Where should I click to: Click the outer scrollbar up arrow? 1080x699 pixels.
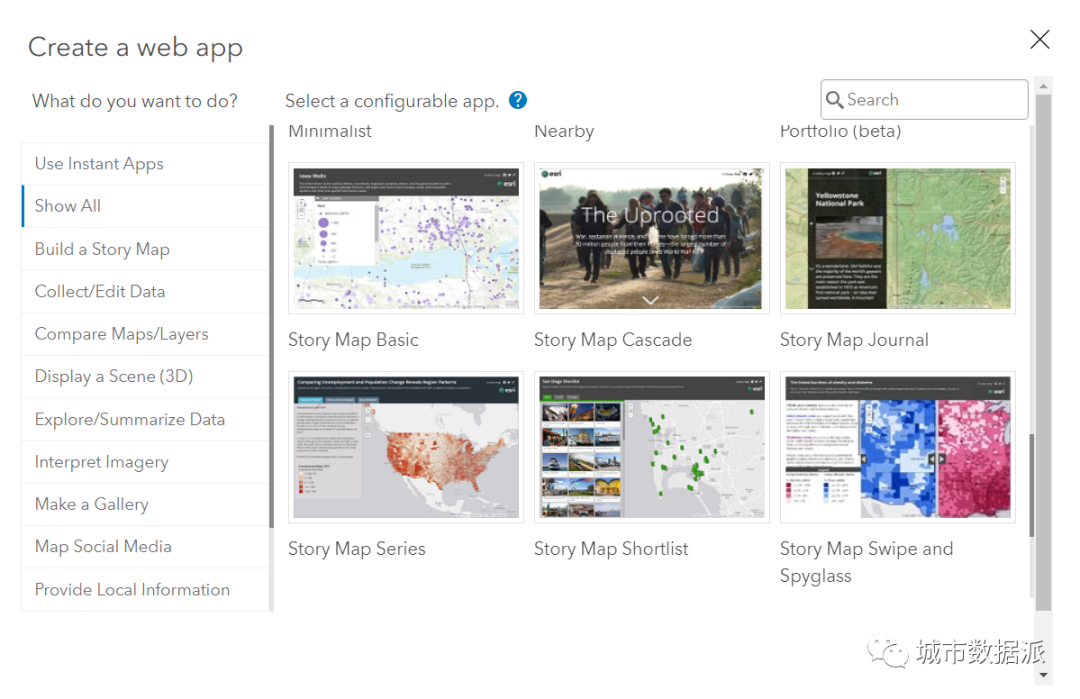coord(1043,85)
